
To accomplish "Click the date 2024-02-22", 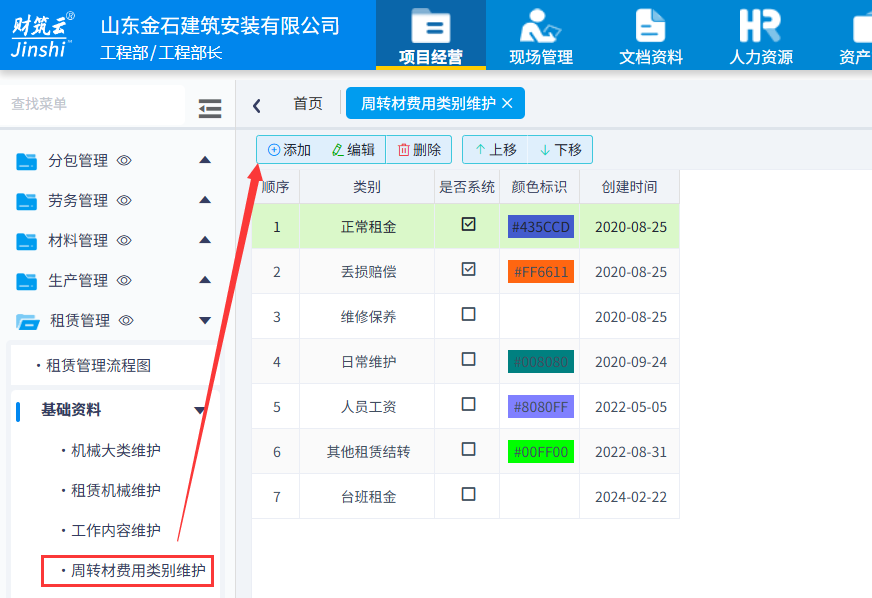I will (x=631, y=497).
